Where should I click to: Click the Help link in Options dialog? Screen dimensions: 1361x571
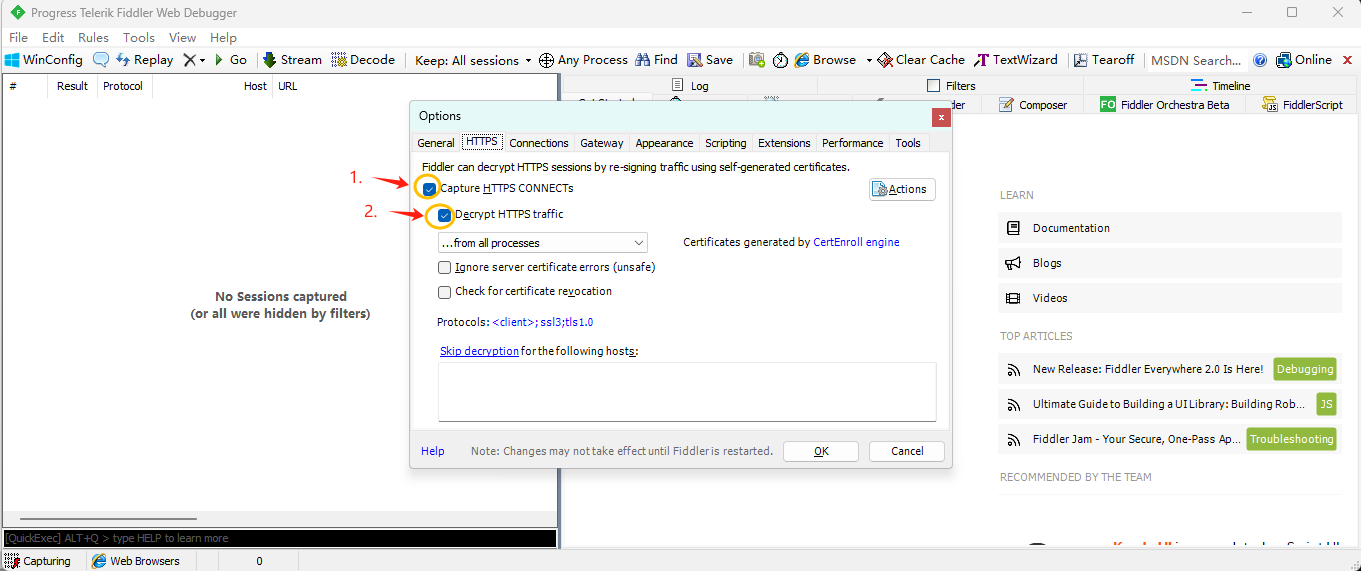click(x=433, y=451)
